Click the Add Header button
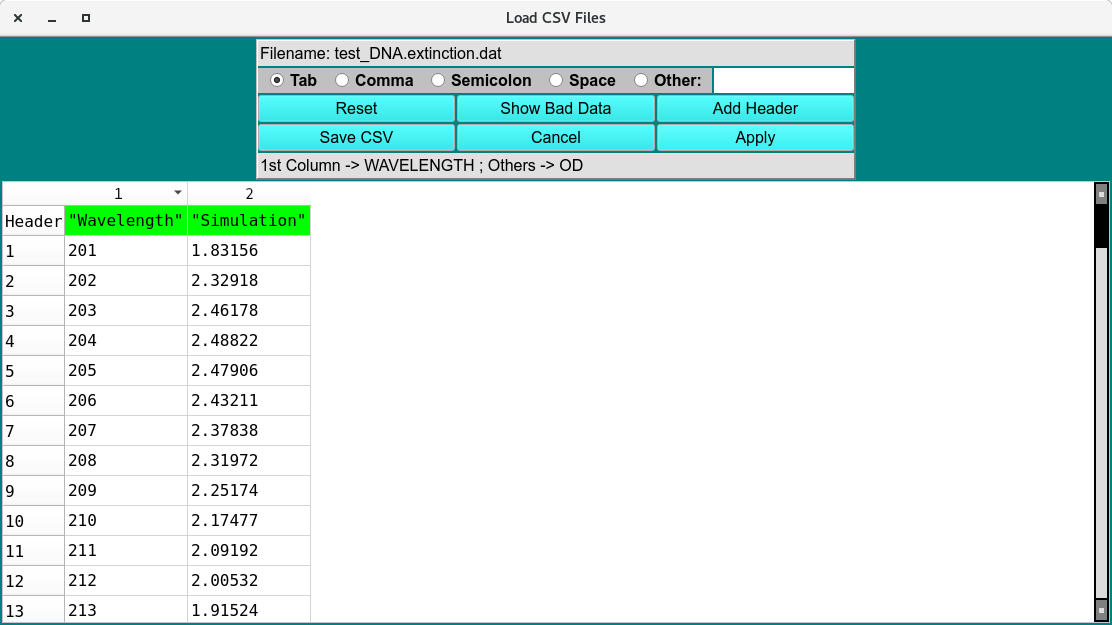 pos(755,108)
